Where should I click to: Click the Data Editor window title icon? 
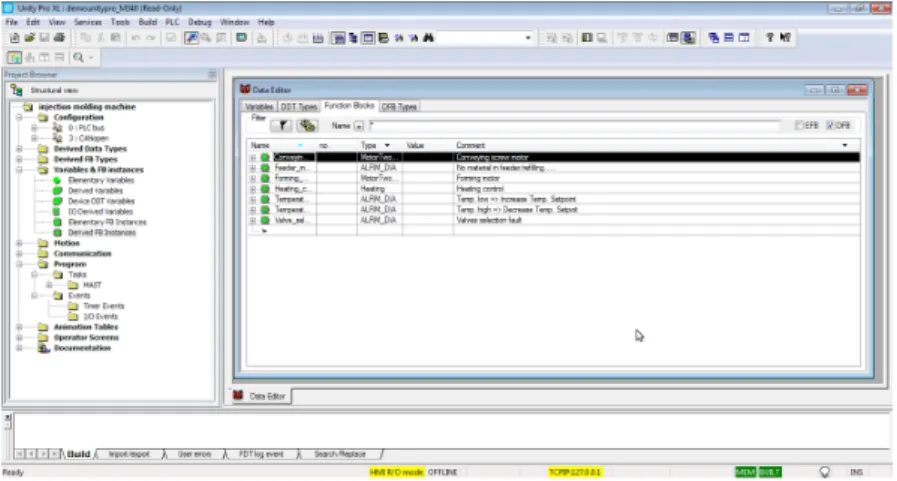point(245,89)
